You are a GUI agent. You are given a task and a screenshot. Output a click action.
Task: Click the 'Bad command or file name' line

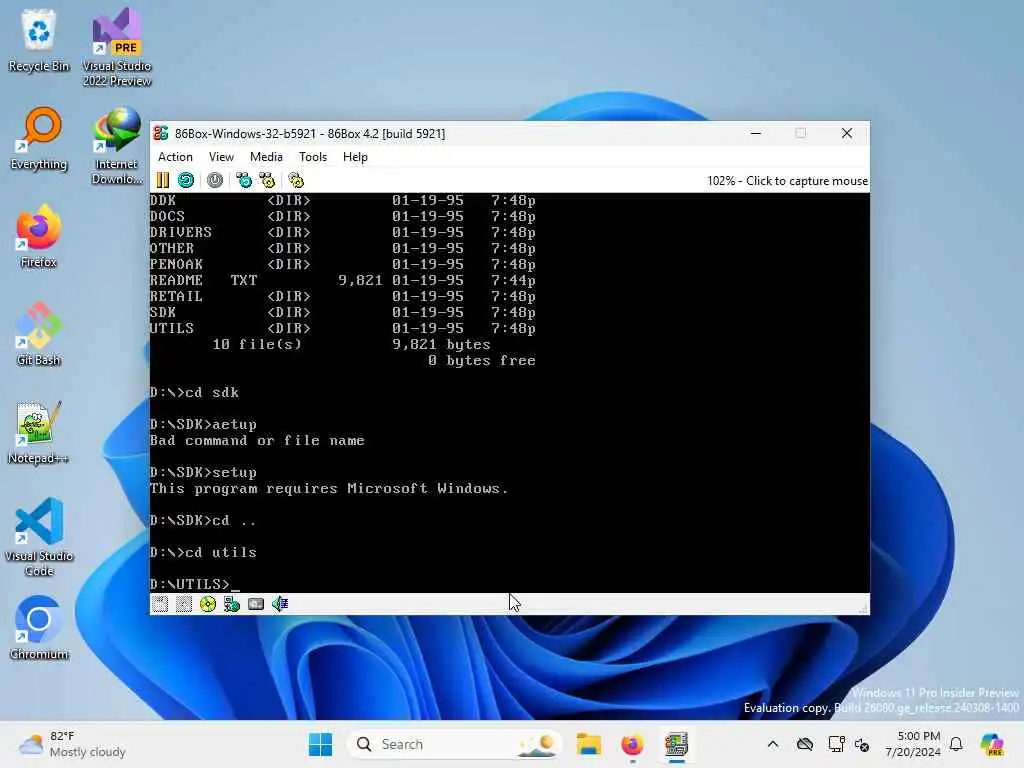257,441
